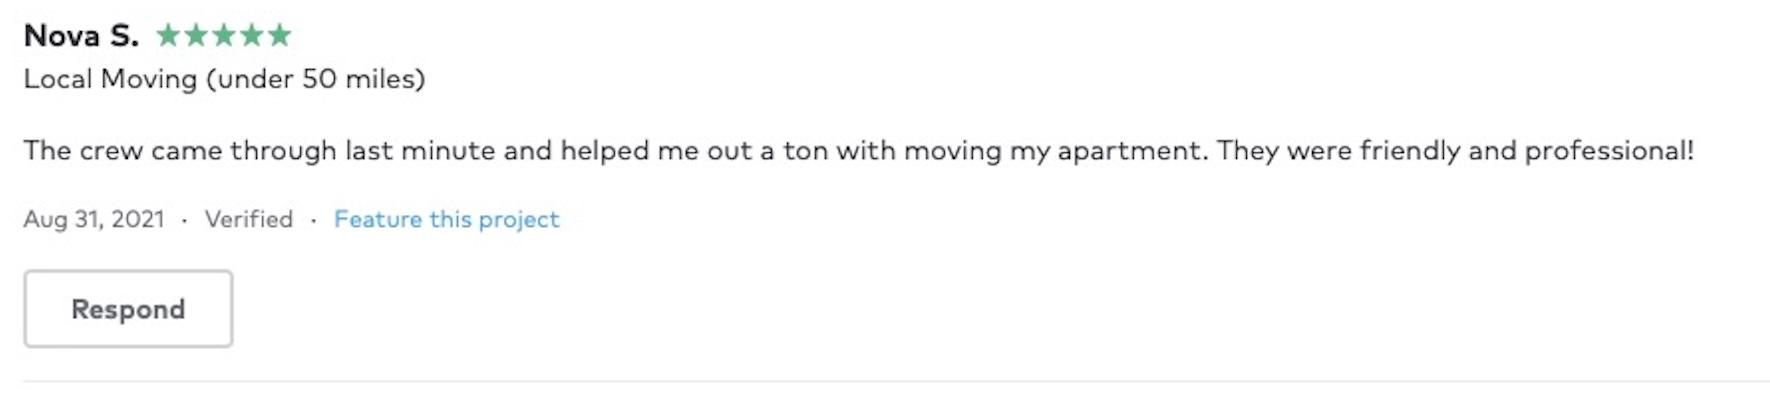Image resolution: width=1770 pixels, height=404 pixels.
Task: Click the Verified status label
Action: point(249,220)
